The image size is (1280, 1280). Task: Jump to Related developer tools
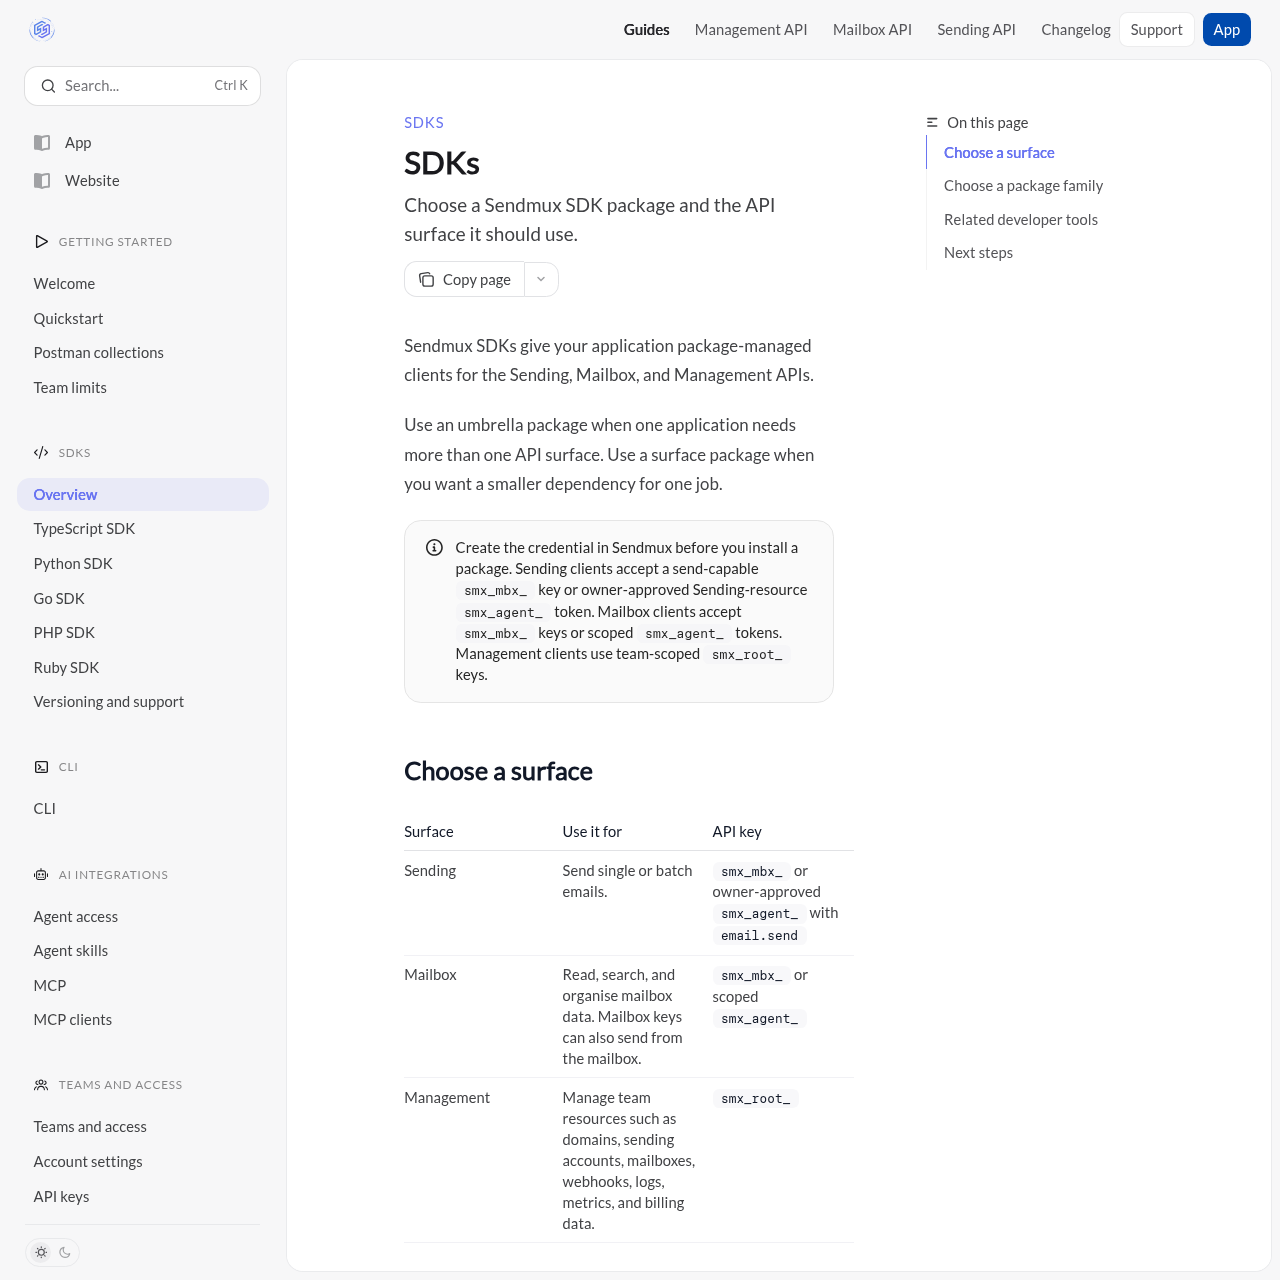click(x=1020, y=219)
